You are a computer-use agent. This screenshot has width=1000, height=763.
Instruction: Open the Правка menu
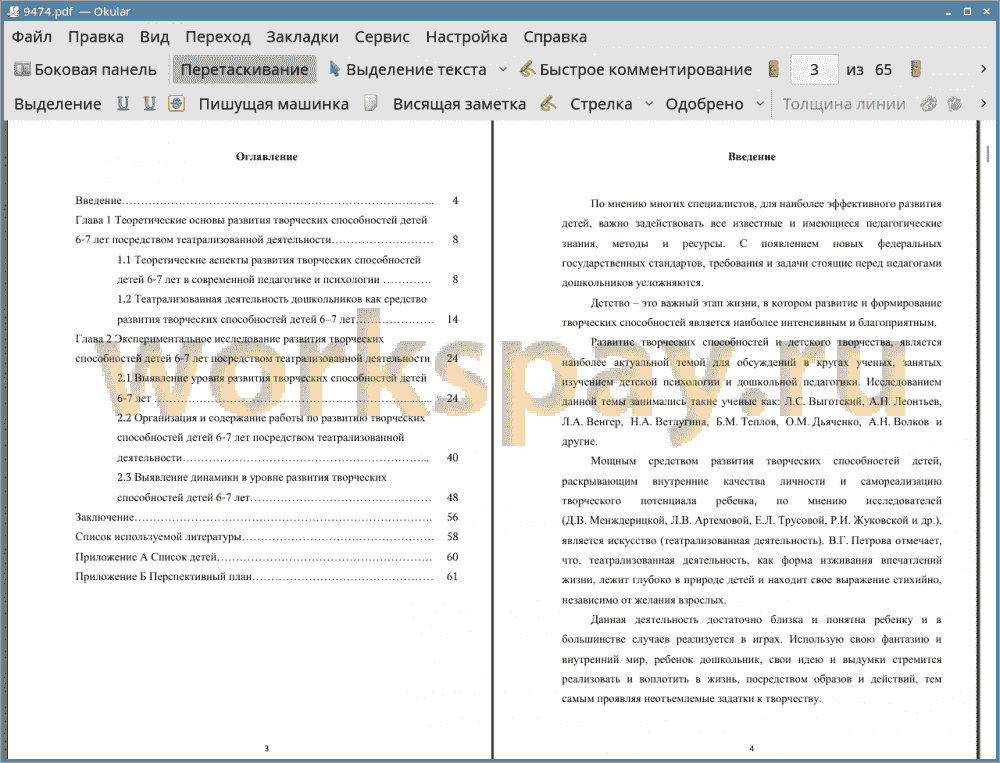coord(96,37)
